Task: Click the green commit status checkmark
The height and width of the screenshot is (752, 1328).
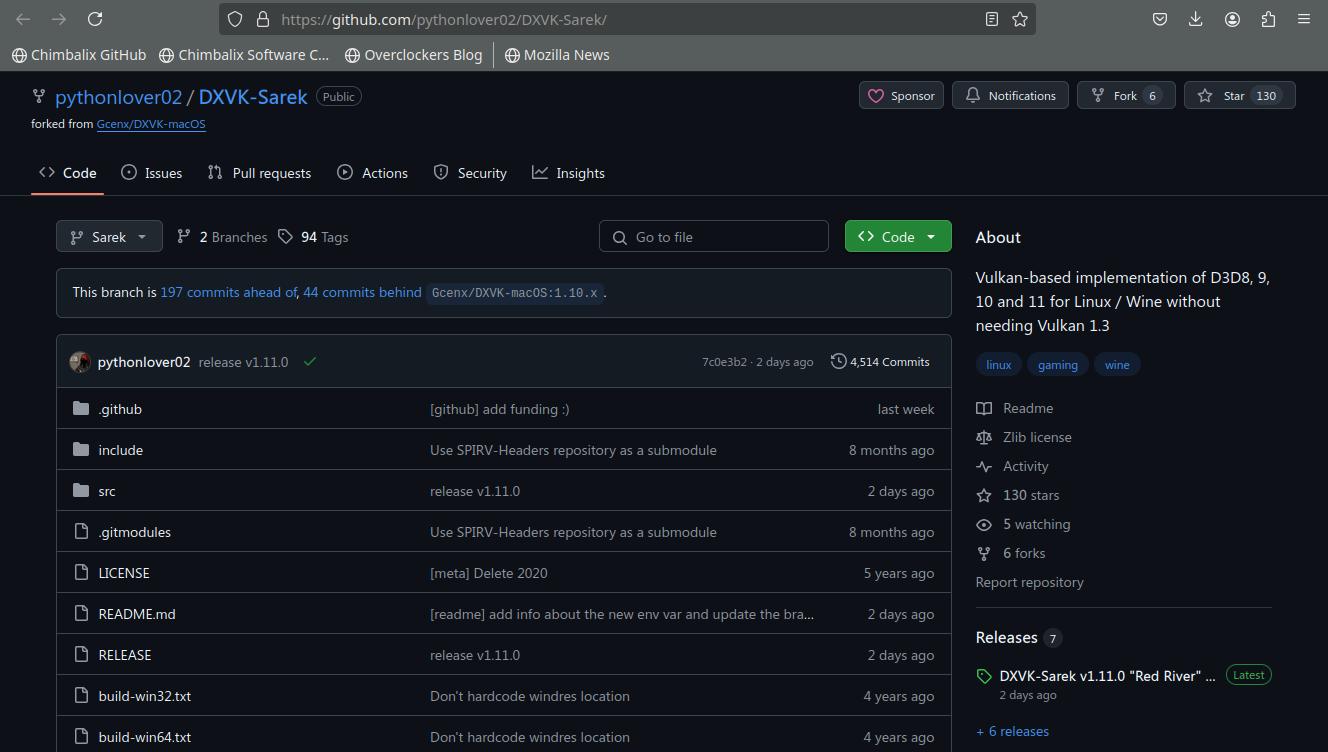Action: (x=310, y=362)
